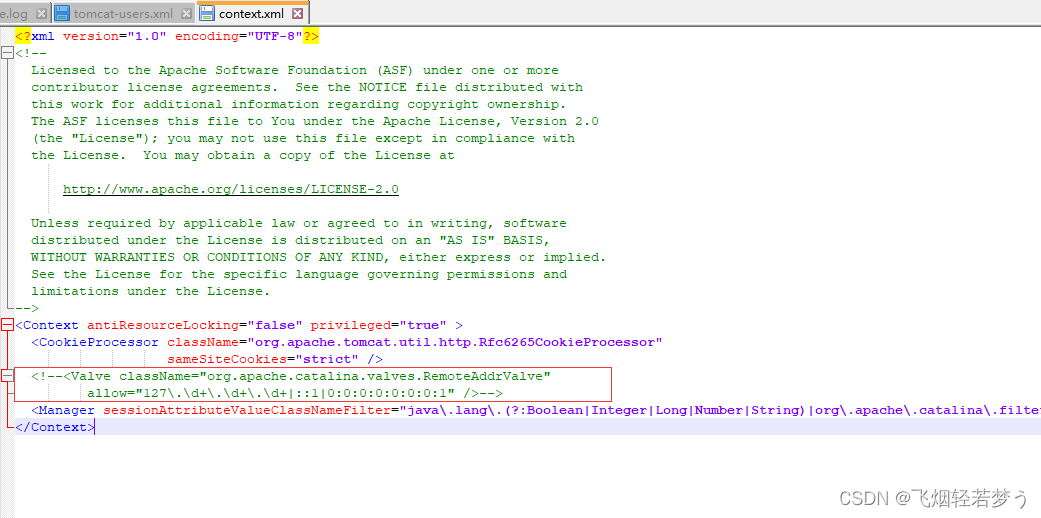Click the CookieProcessor className line
Screen dimensions: 1041x518
347,342
